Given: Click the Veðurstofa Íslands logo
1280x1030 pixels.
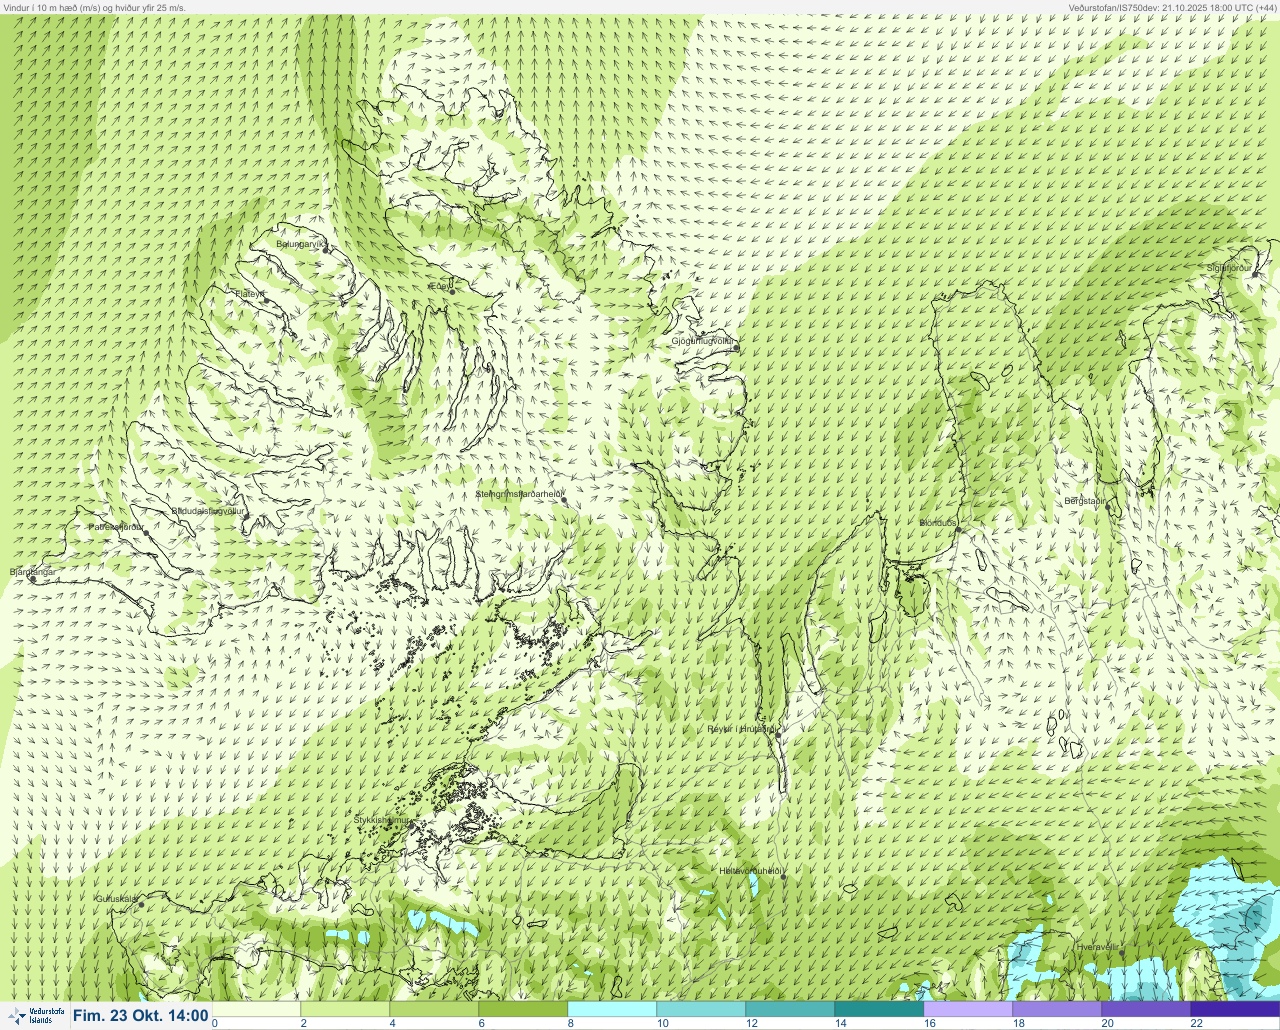Looking at the screenshot, I should click(x=35, y=1016).
